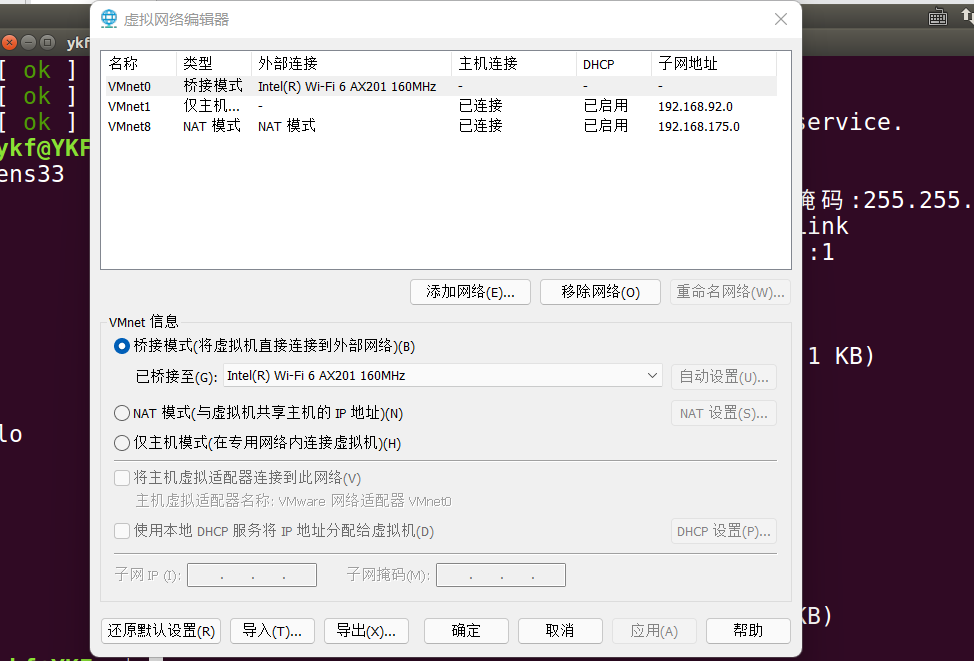This screenshot has height=661, width=974.
Task: Toggle 将主机虚拟适配器连接到此网络 checkbox
Action: point(122,478)
